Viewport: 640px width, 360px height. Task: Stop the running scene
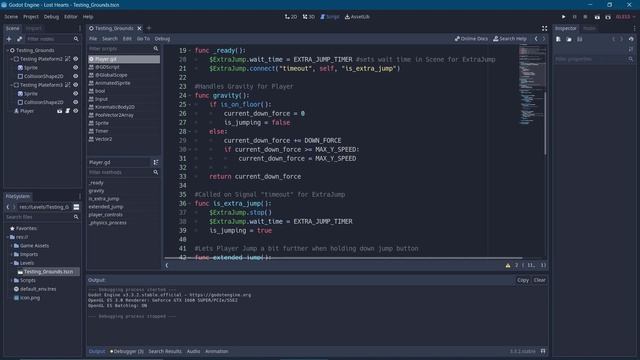pos(585,17)
